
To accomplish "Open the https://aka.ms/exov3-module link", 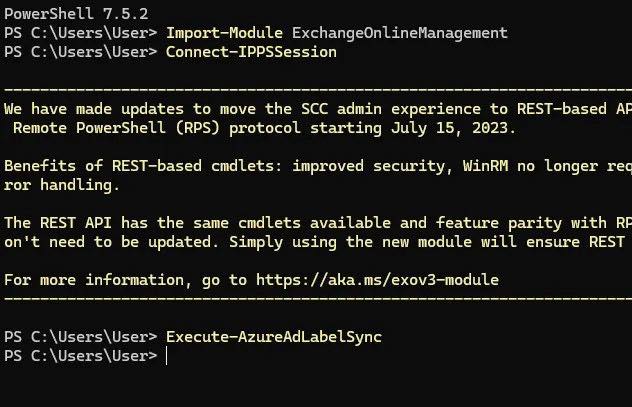I will pos(377,280).
